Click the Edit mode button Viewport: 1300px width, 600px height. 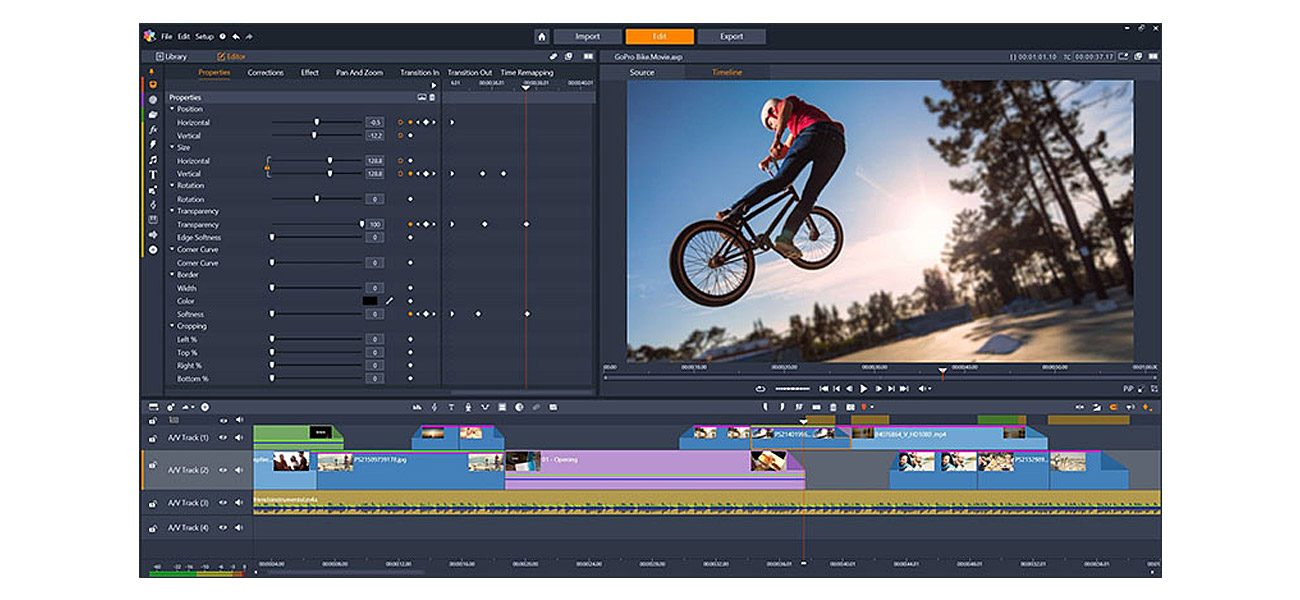tap(660, 36)
